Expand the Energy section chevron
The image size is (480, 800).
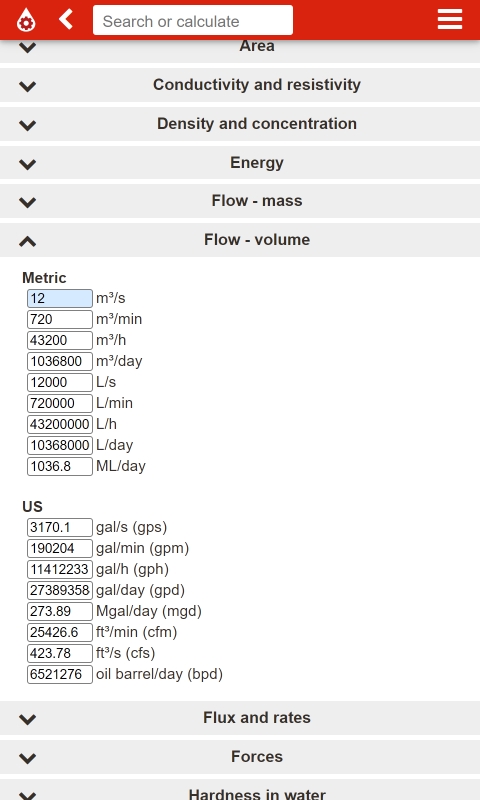28,164
